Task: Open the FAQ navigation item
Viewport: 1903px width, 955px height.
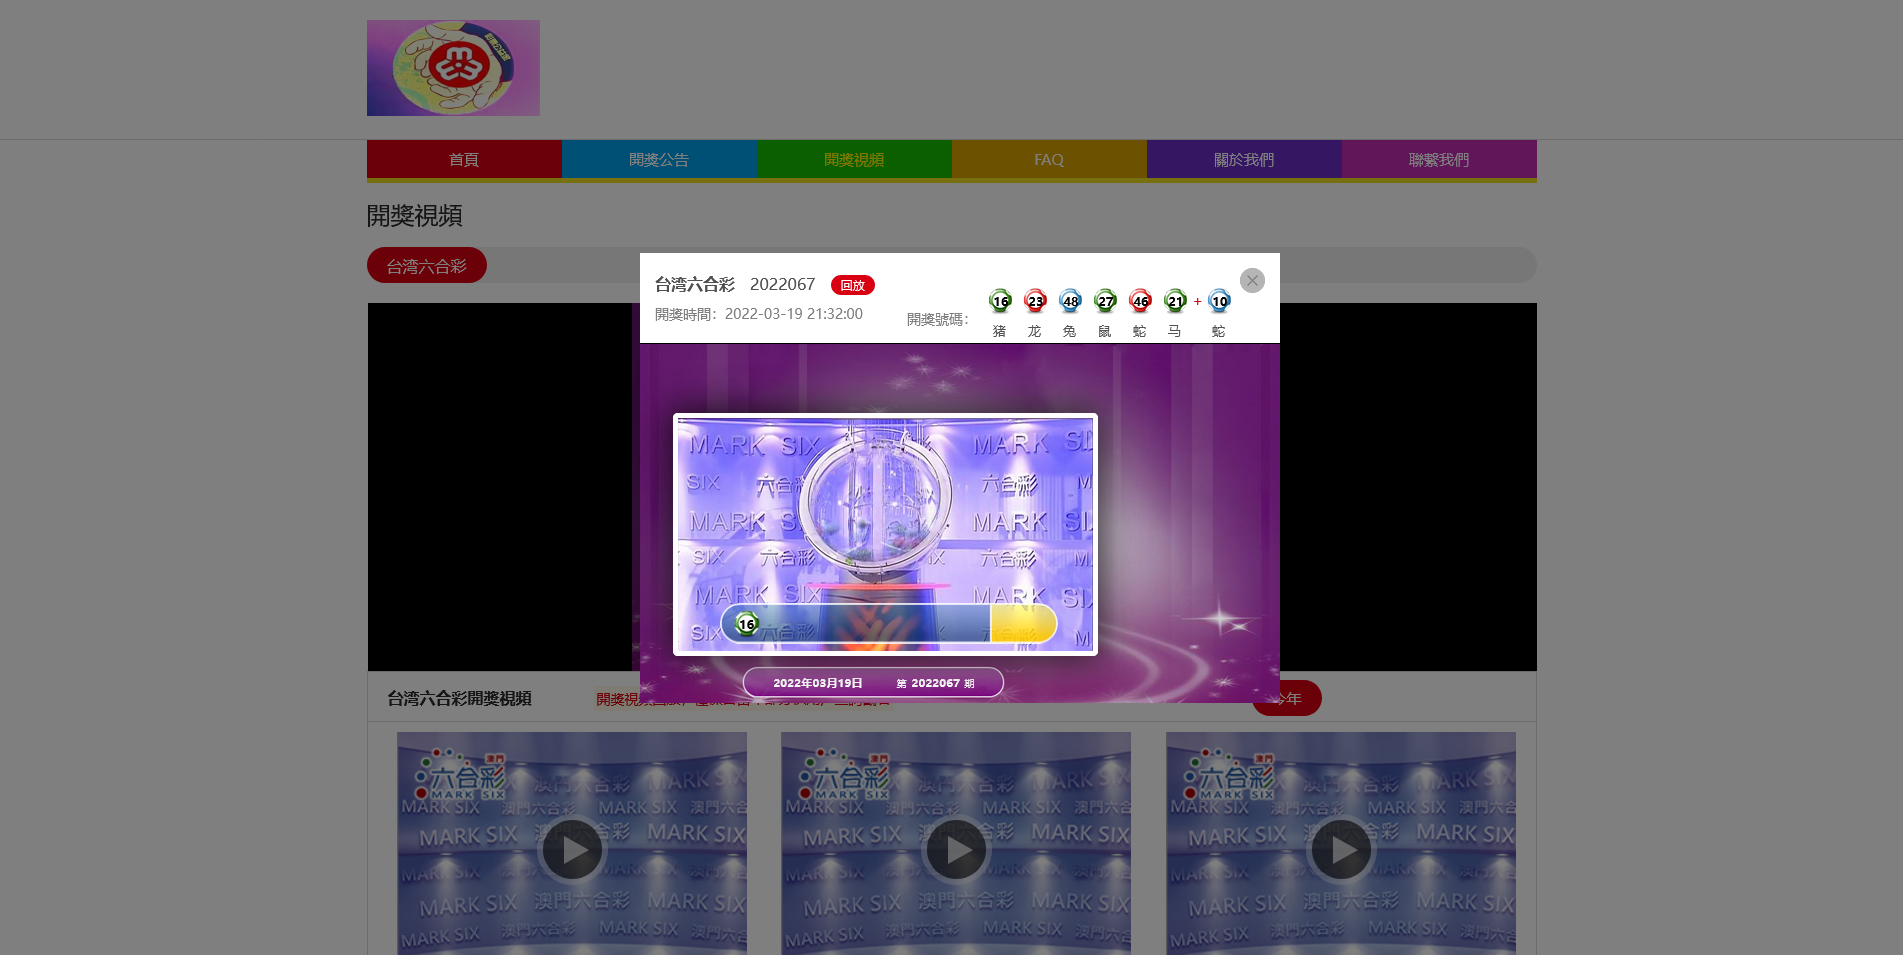Action: pyautogui.click(x=1049, y=160)
